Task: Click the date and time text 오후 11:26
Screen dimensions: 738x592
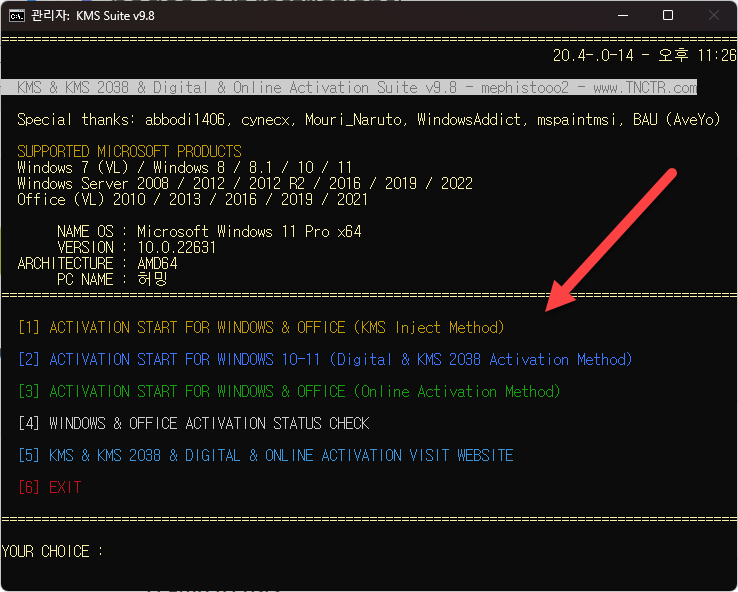Action: click(x=644, y=56)
